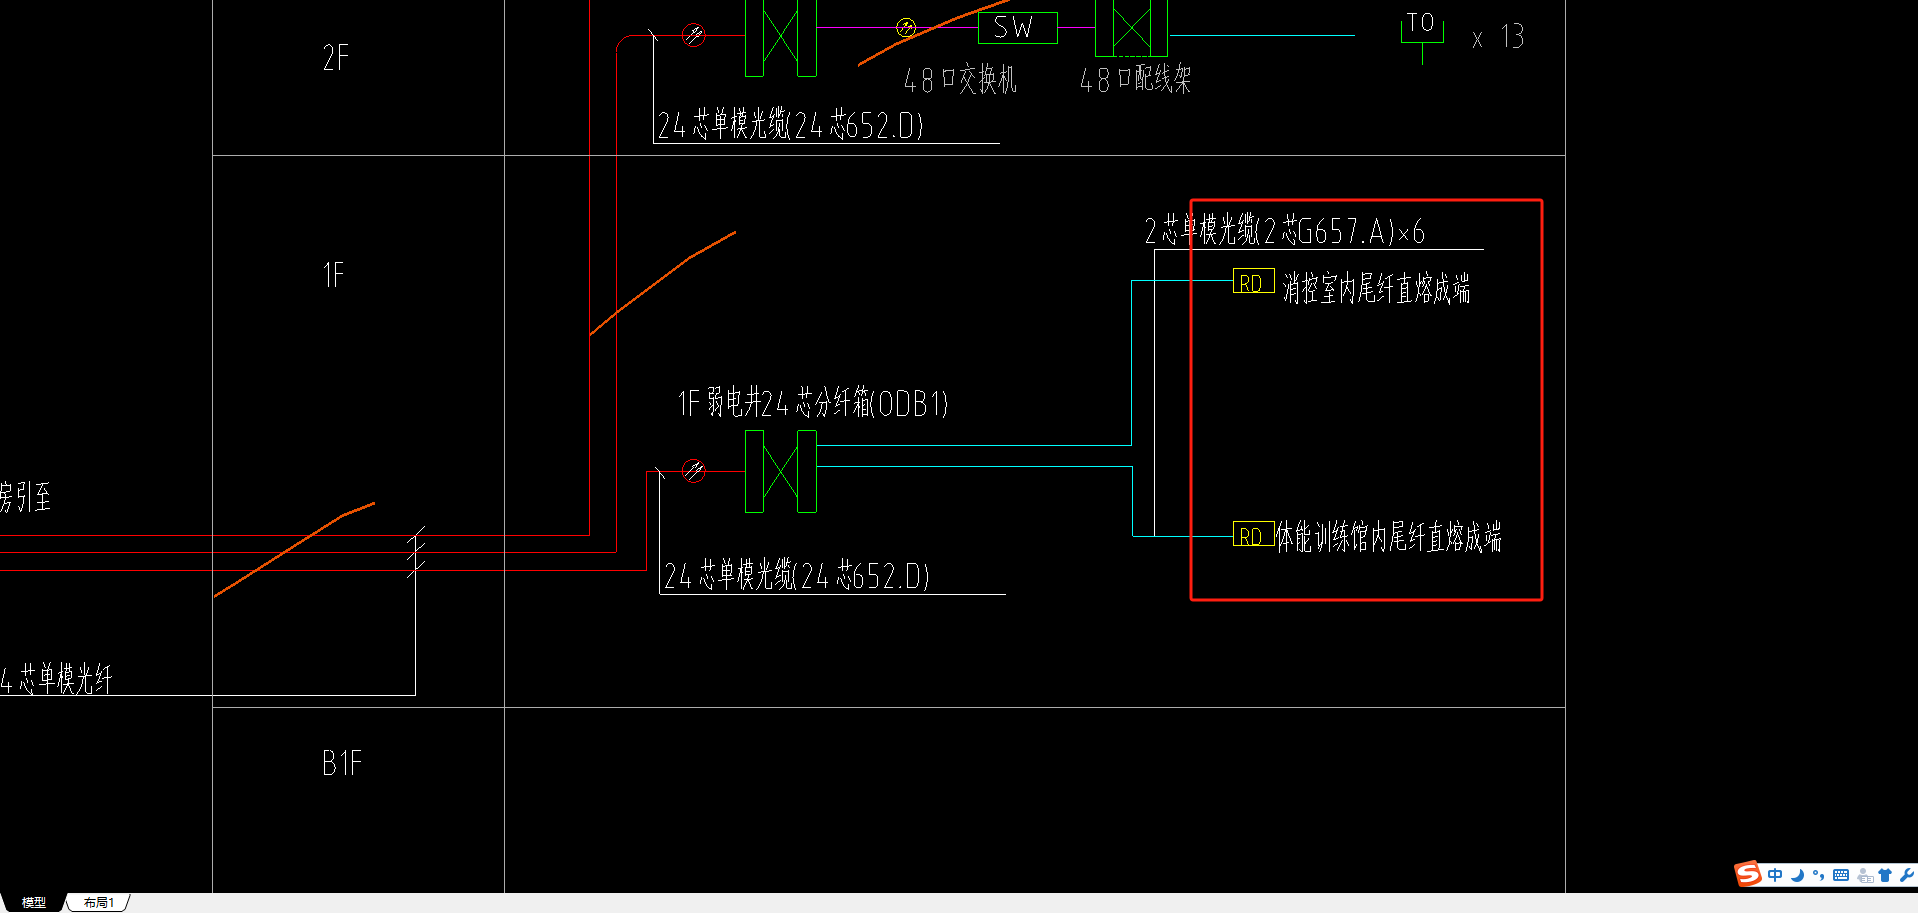The width and height of the screenshot is (1918, 913).
Task: Click the IME user account icon
Action: click(x=1865, y=876)
